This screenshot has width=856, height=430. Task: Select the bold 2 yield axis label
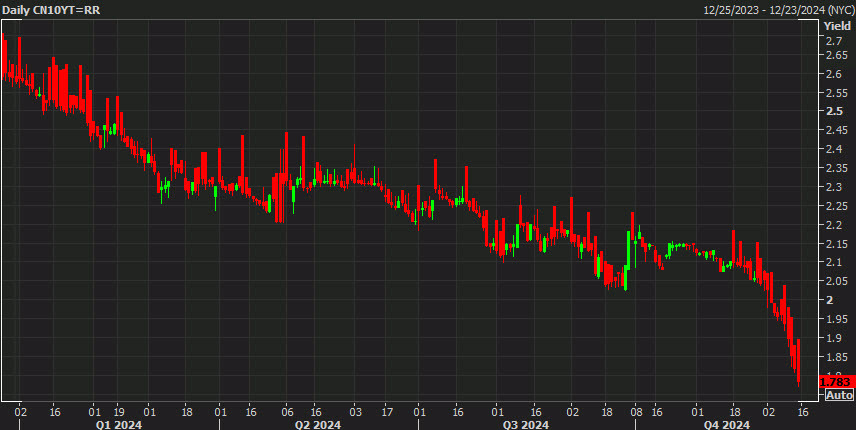pyautogui.click(x=830, y=300)
